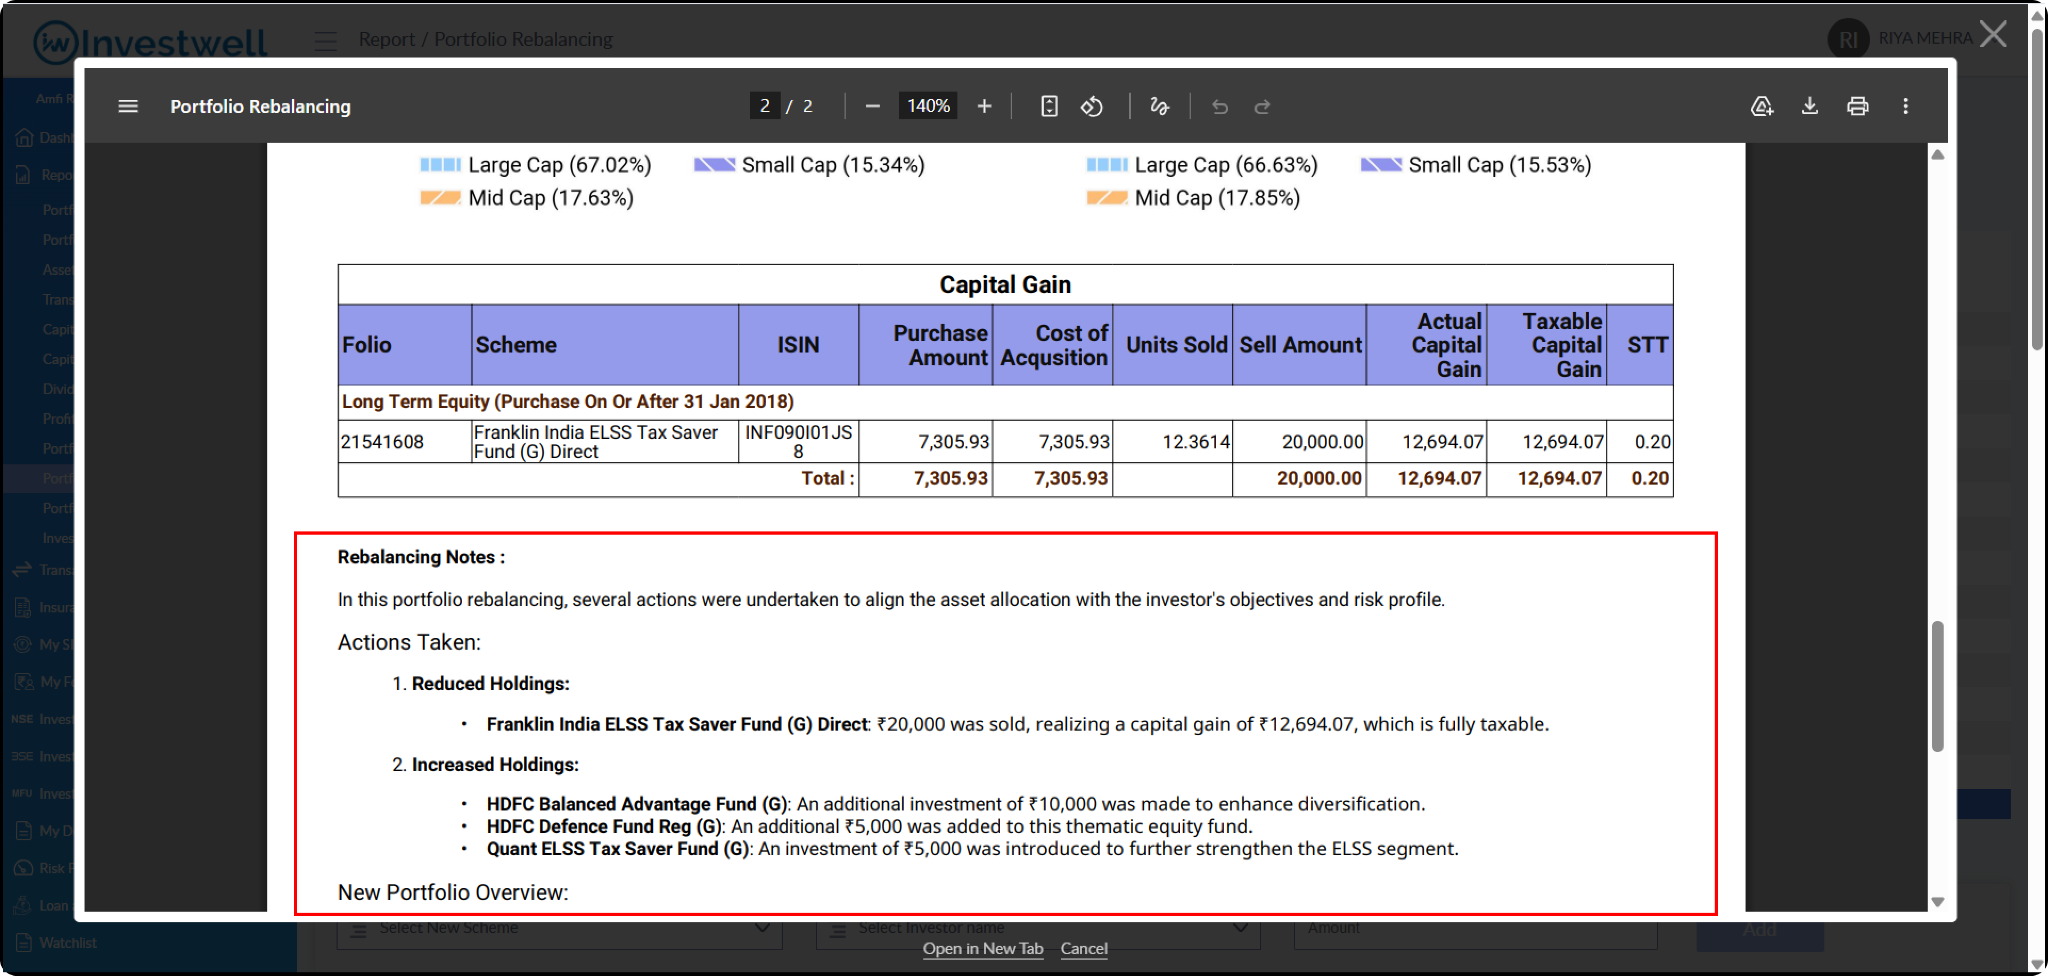Click Mid Cap (17.85%) legend entry

click(1194, 198)
